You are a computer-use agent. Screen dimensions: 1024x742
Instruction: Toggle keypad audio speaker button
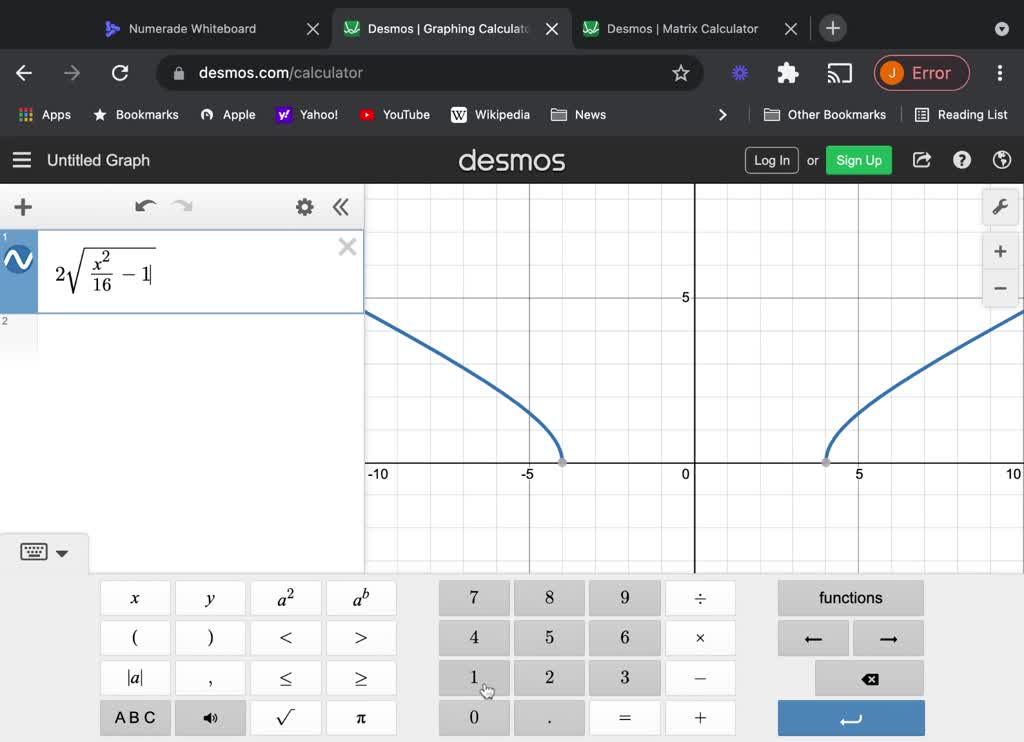click(210, 717)
